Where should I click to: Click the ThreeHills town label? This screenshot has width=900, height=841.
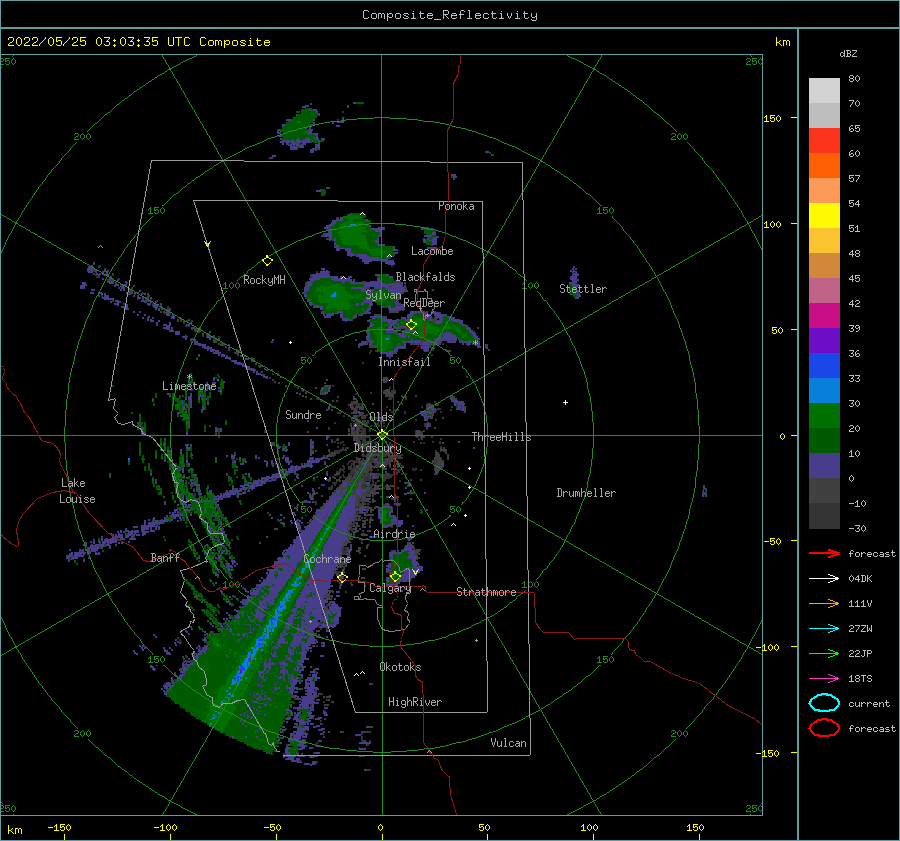502,437
